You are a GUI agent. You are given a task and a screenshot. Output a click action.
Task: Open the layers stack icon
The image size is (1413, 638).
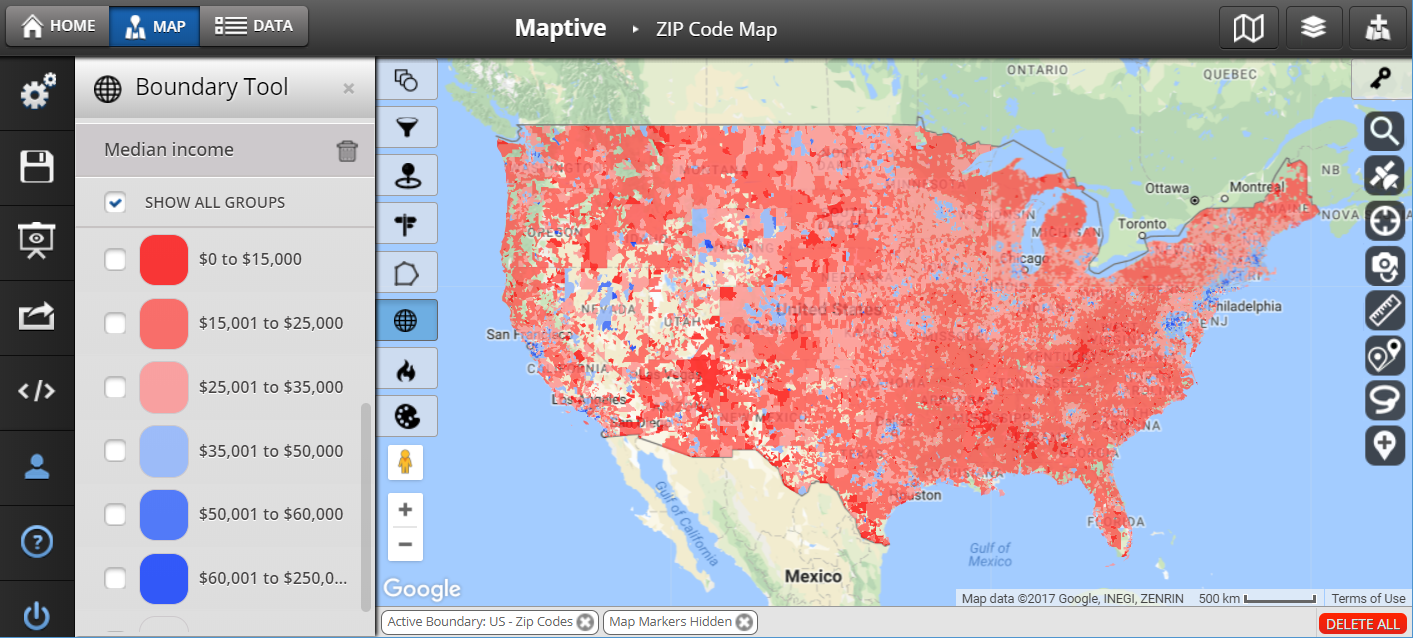point(1313,28)
